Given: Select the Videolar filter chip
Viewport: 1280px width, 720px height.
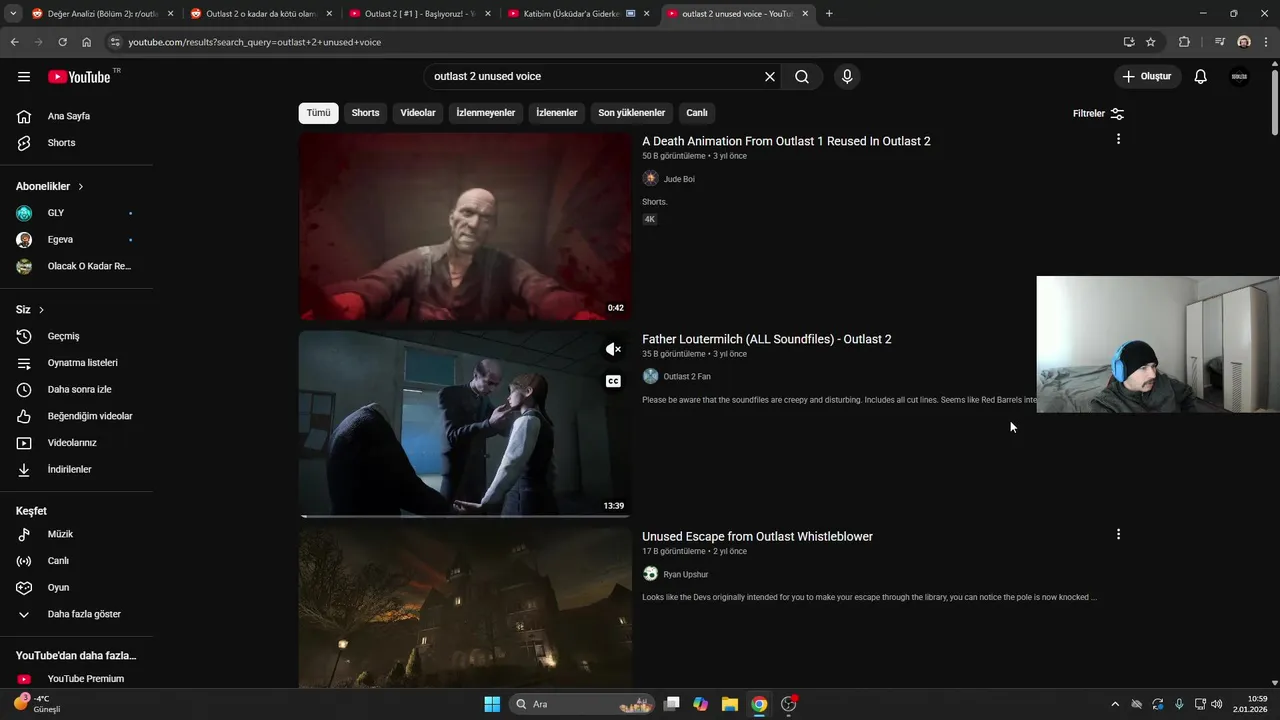Looking at the screenshot, I should pos(418,113).
